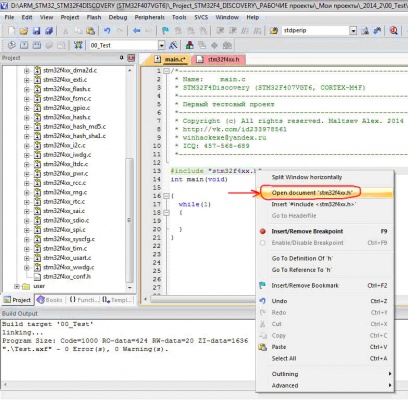The width and height of the screenshot is (408, 400).
Task: Open Find in Files toolbar icon
Action: point(274,31)
